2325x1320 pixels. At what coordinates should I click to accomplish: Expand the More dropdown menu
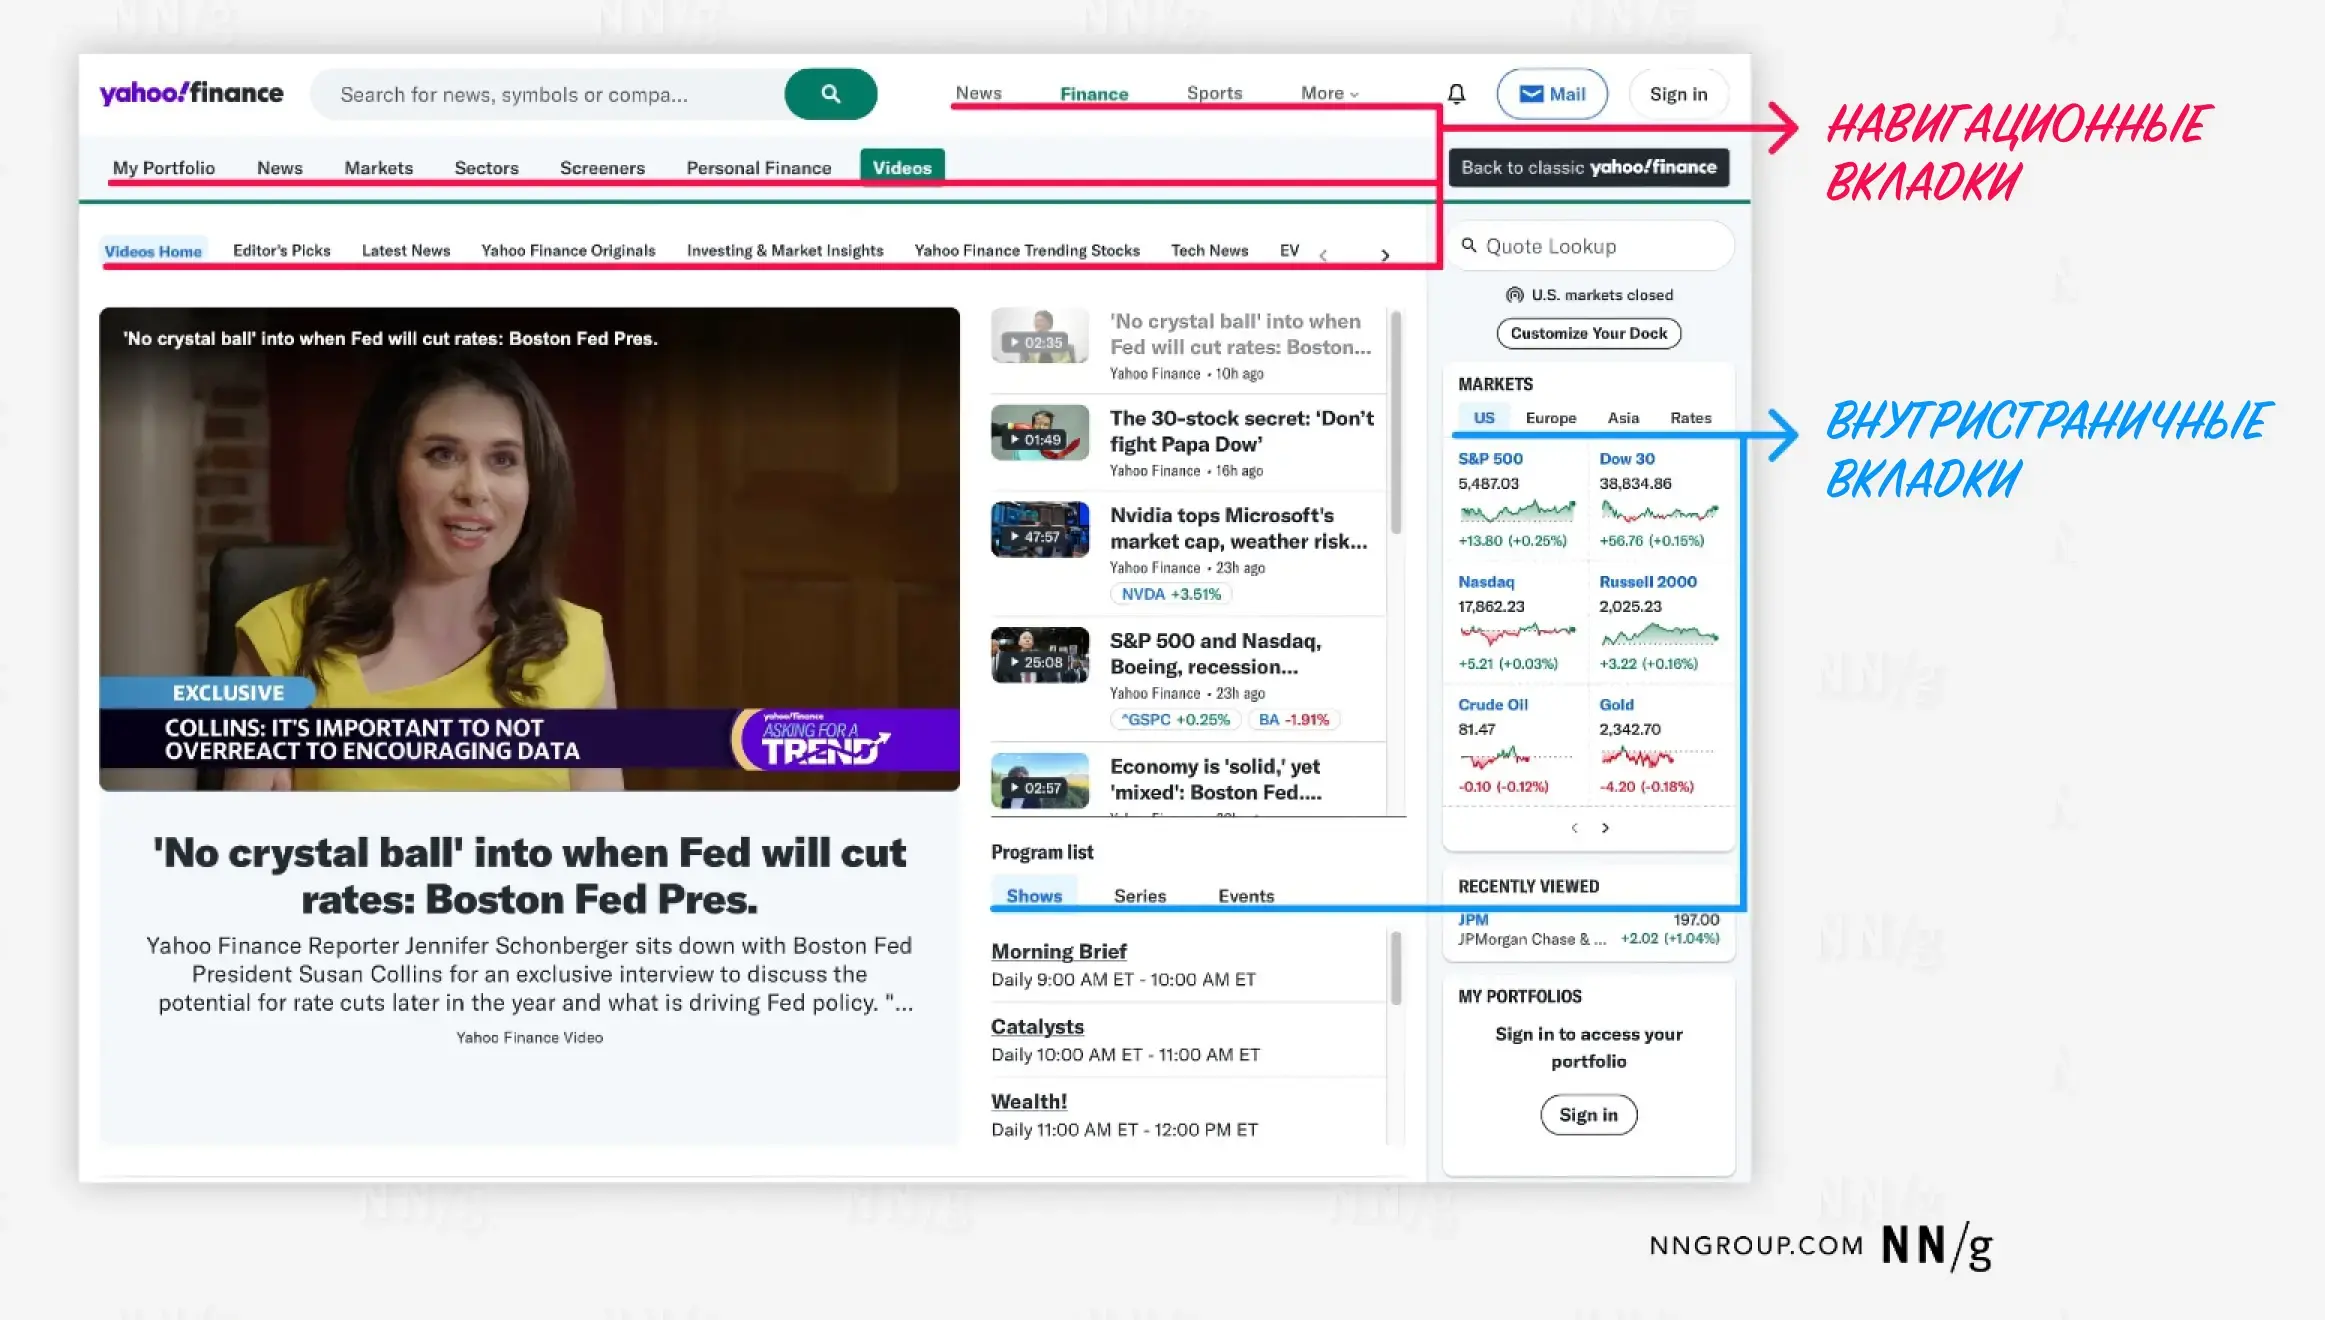pos(1329,93)
